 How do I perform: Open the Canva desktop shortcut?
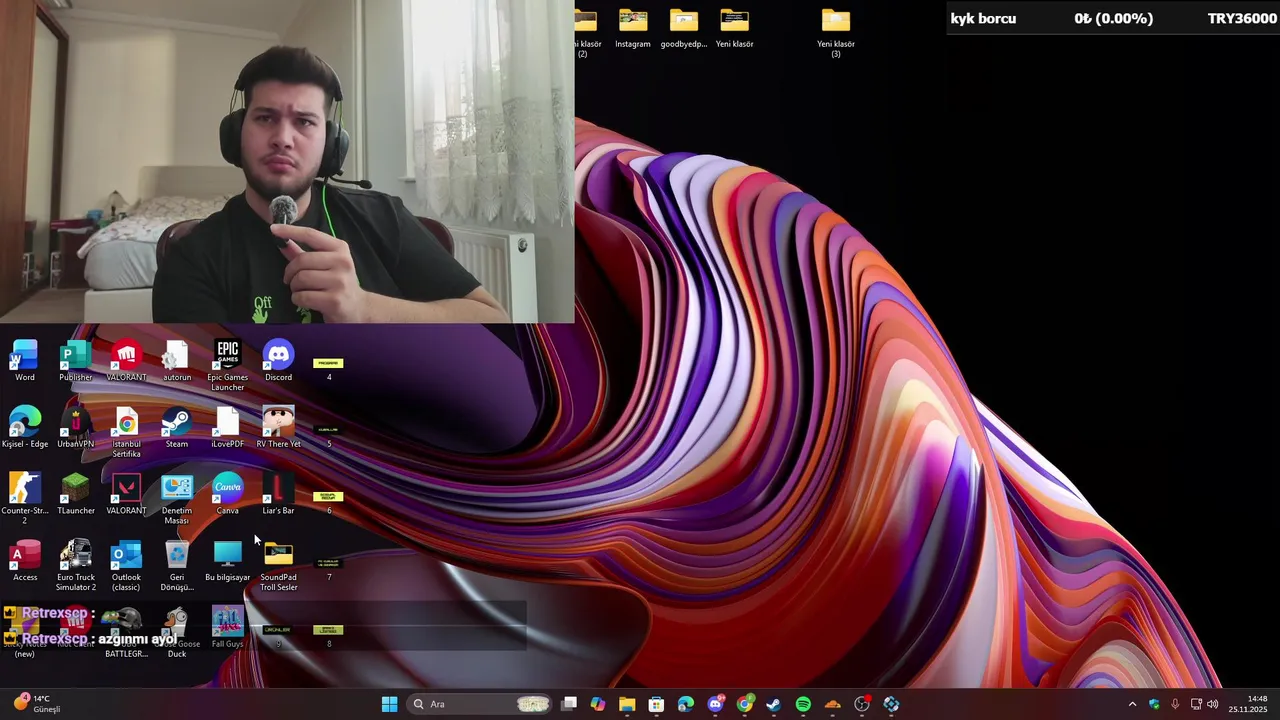228,494
